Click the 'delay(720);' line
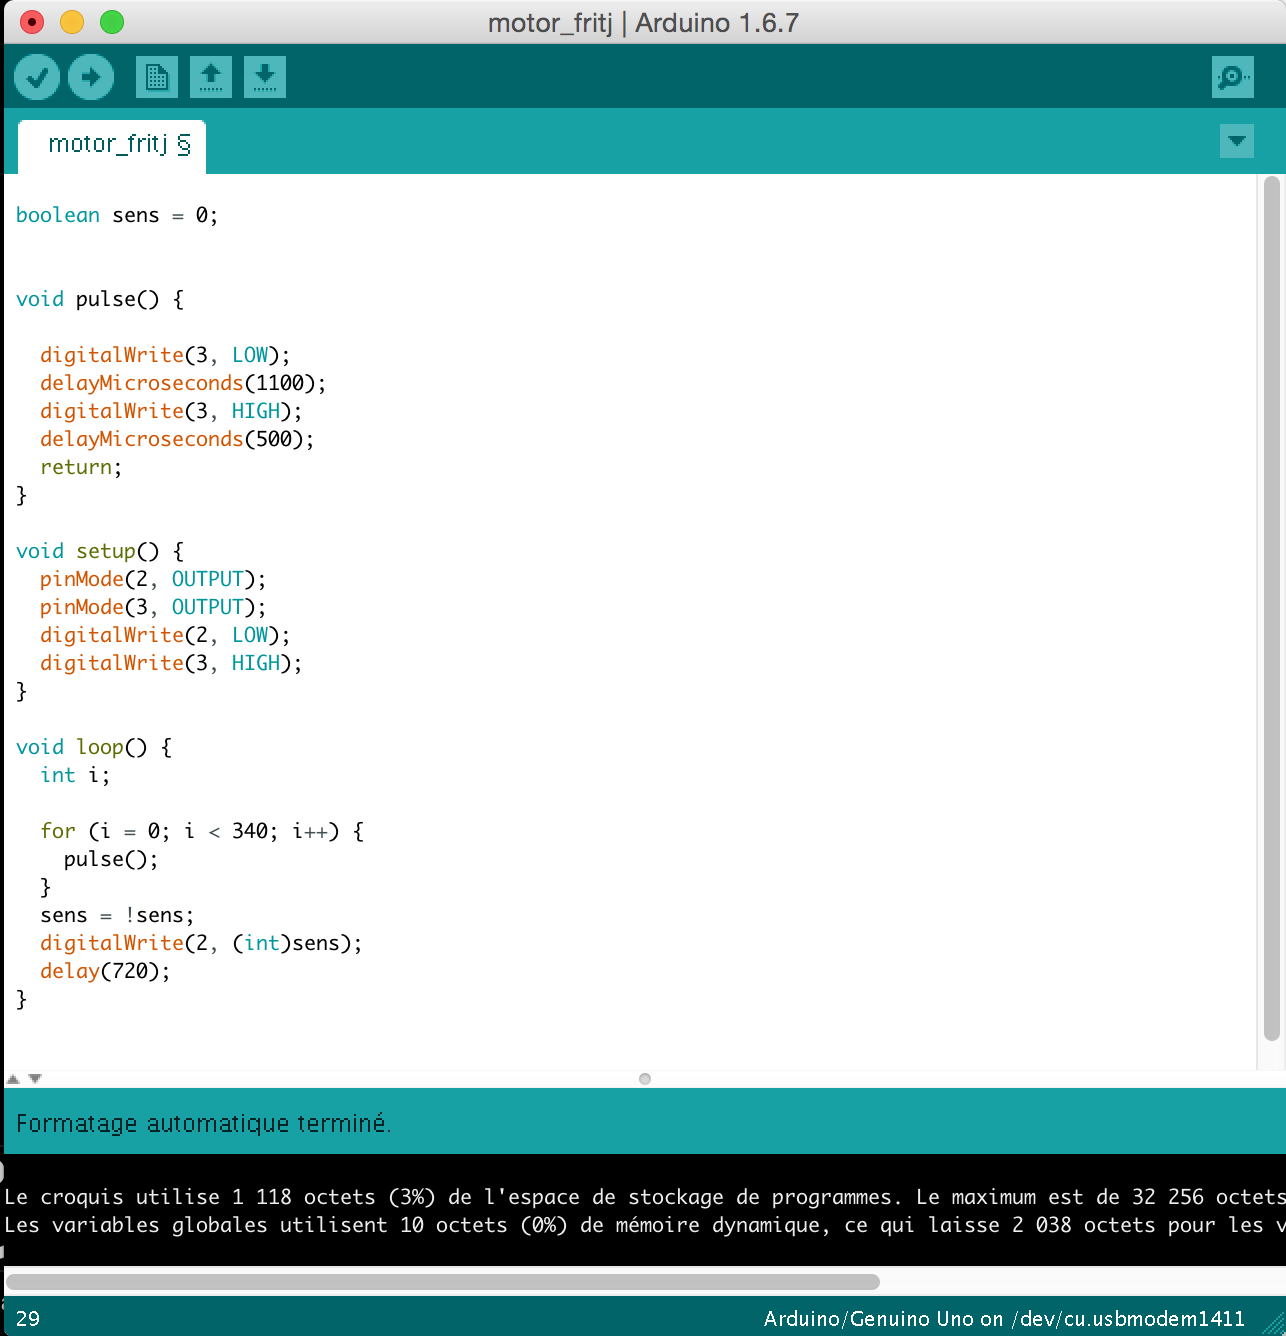The image size is (1286, 1336). 105,971
